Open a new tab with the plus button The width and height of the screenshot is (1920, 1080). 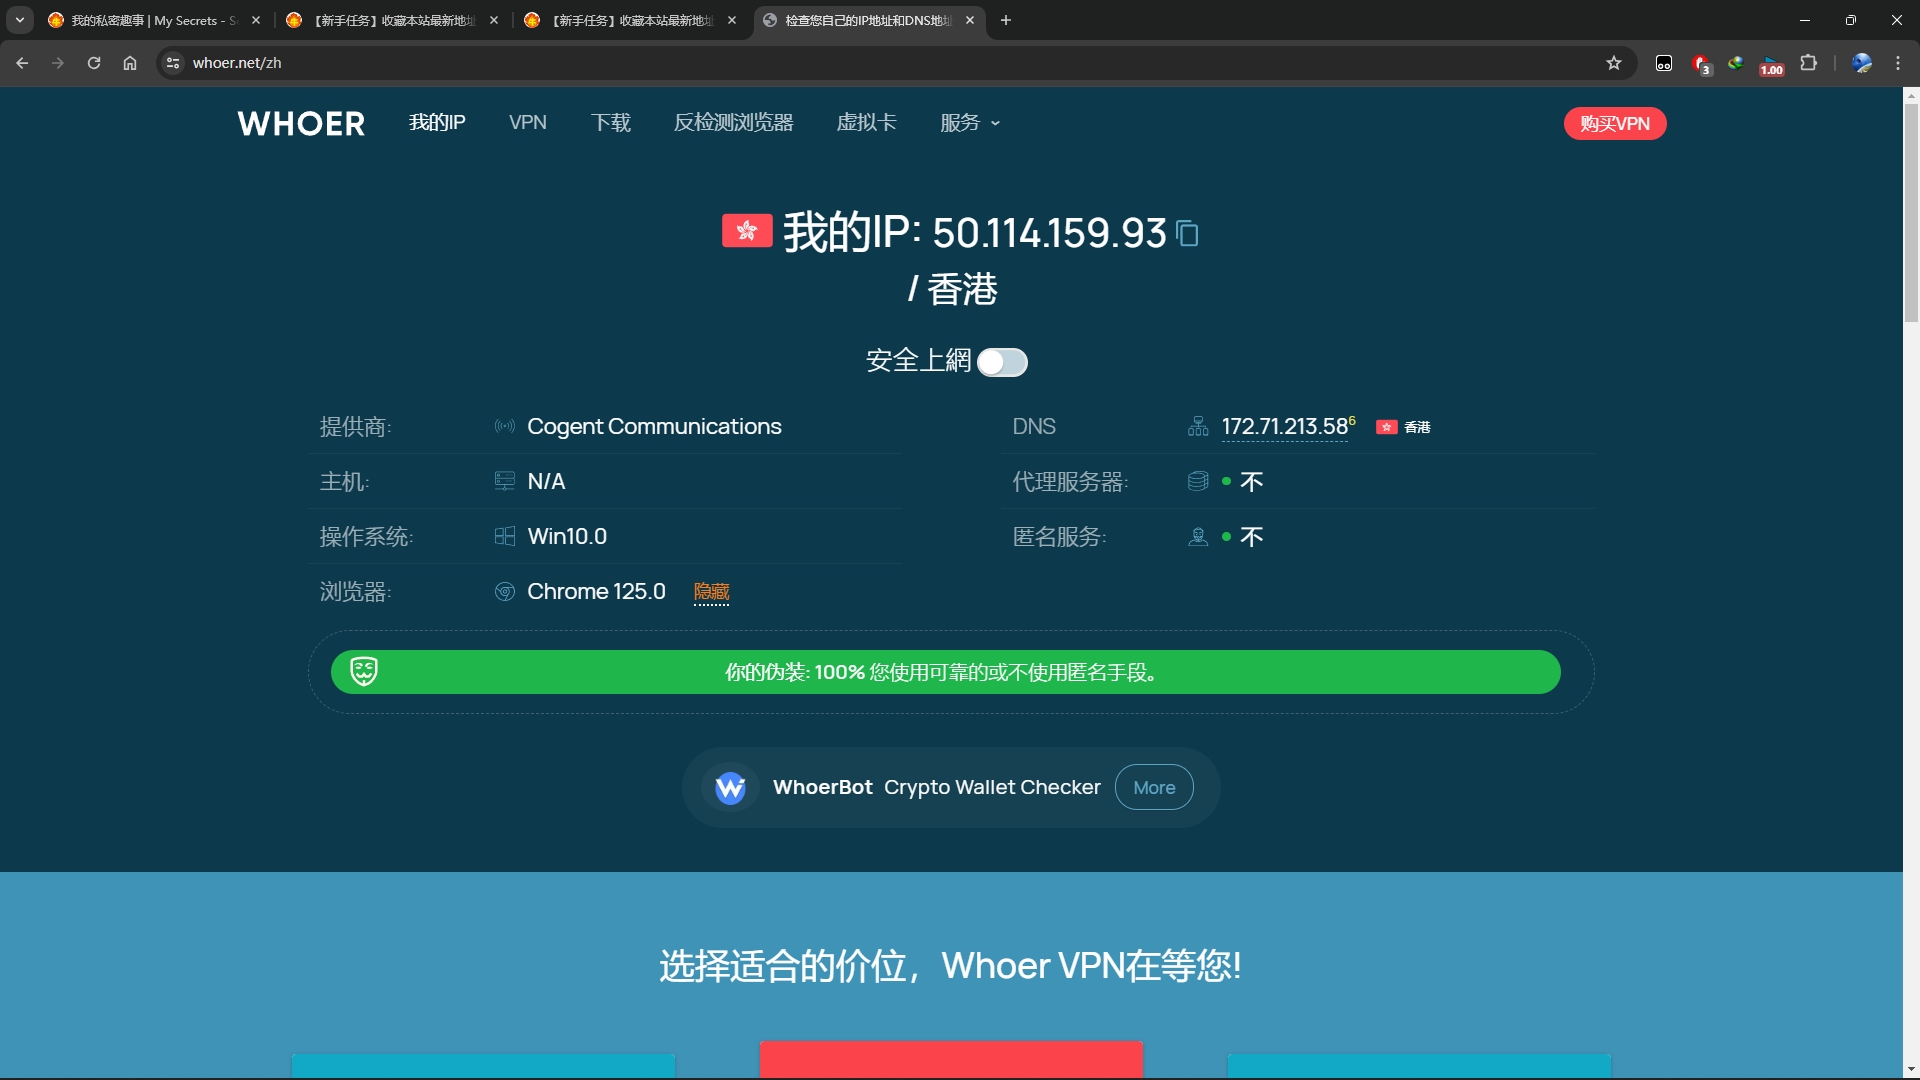pos(1006,20)
